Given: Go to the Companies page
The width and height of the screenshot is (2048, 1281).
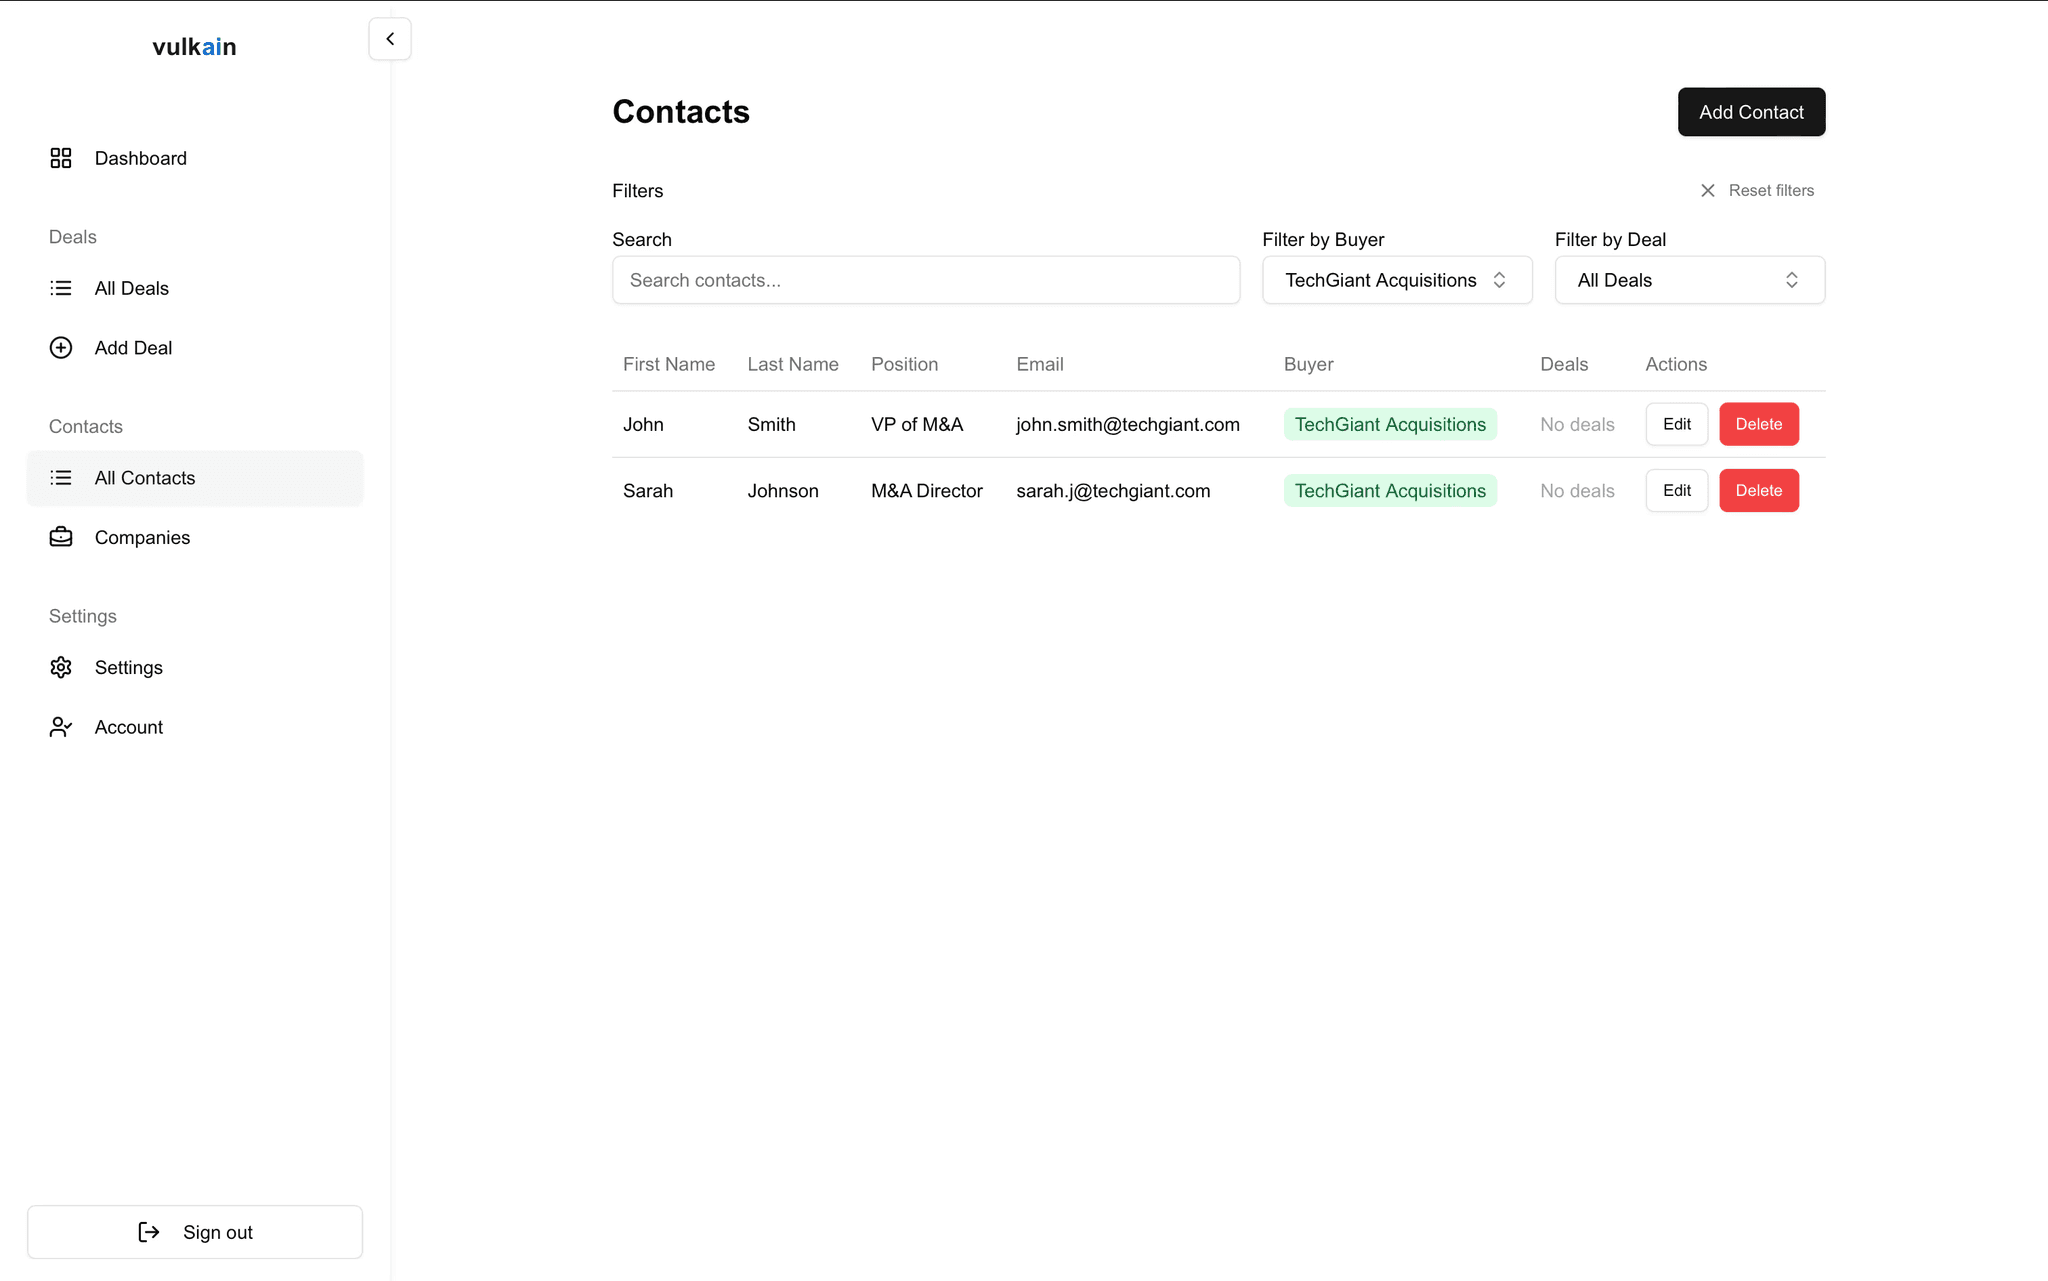Looking at the screenshot, I should [142, 537].
